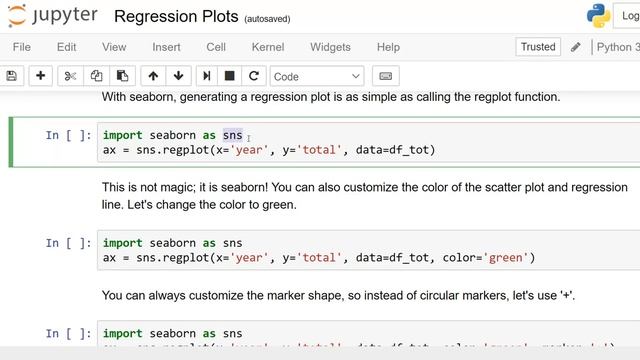Click in the first regplot code cell
This screenshot has height=360, width=640.
point(369,142)
